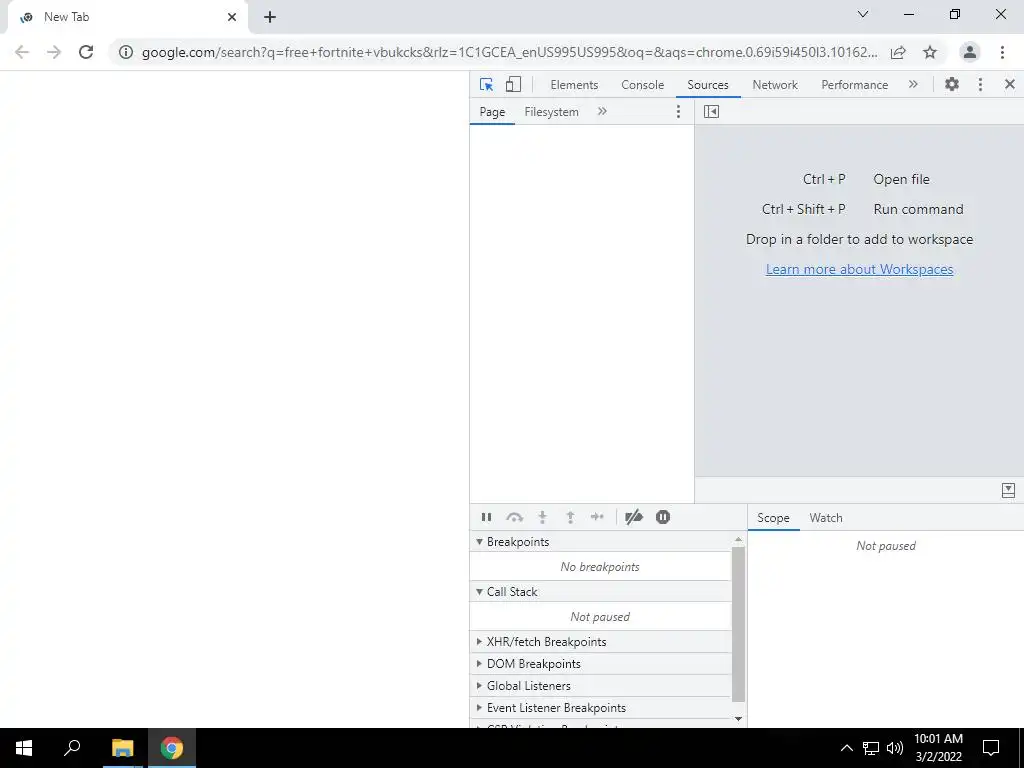Close the DevTools panel
1024x768 pixels.
tap(1009, 84)
